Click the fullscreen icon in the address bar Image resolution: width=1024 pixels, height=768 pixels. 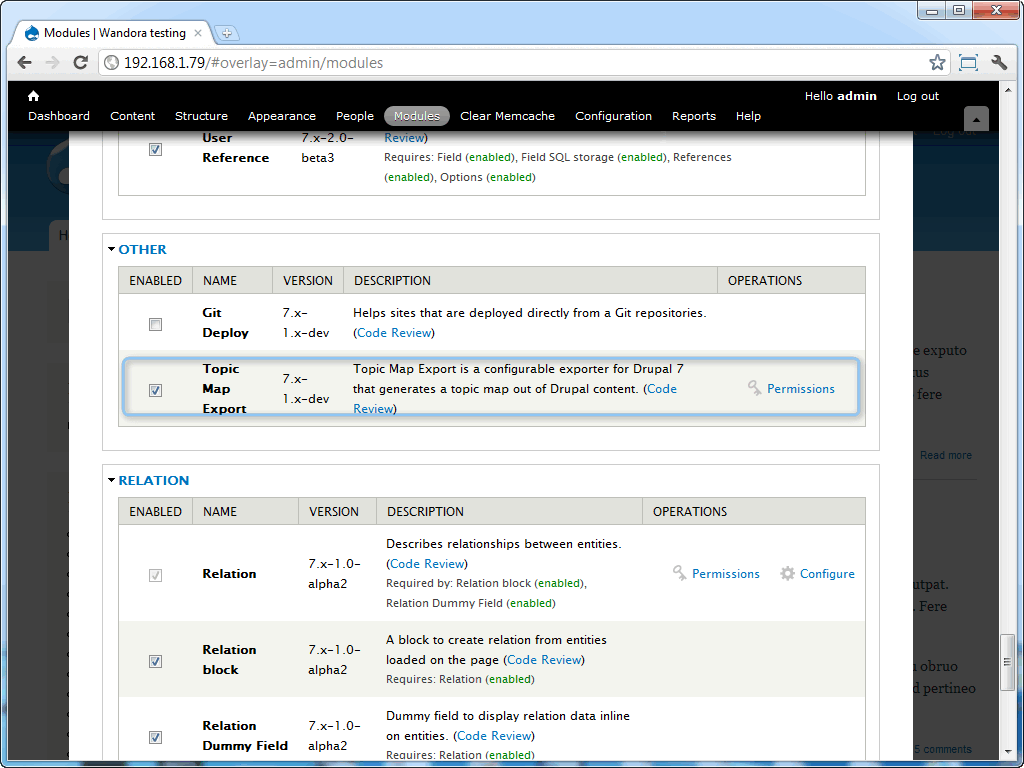968,61
